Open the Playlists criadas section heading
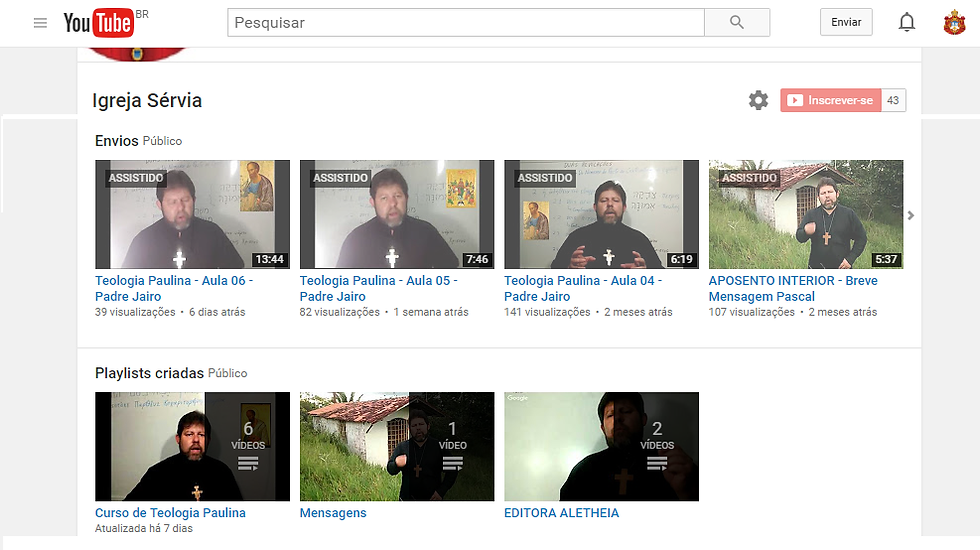Screen dimensions: 980x550 pos(149,373)
